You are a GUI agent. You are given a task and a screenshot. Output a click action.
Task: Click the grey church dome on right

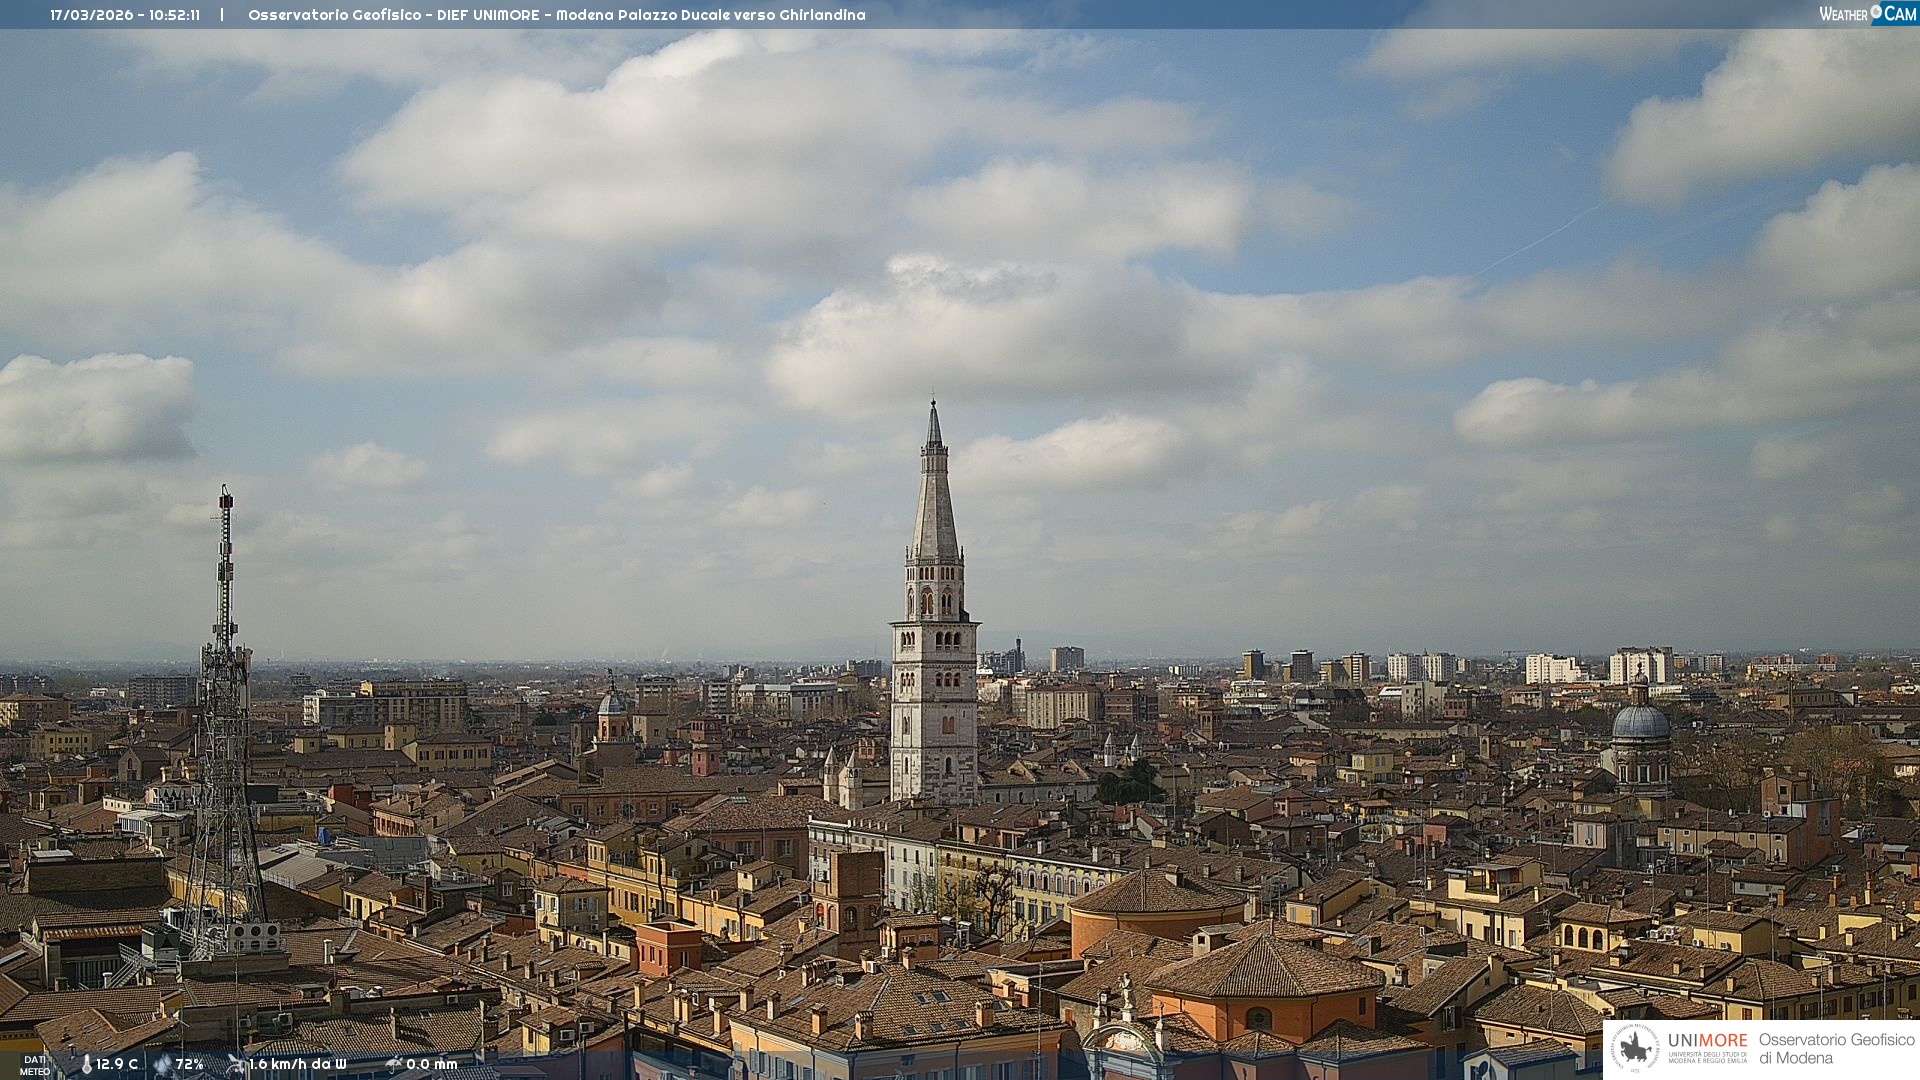(x=1641, y=723)
